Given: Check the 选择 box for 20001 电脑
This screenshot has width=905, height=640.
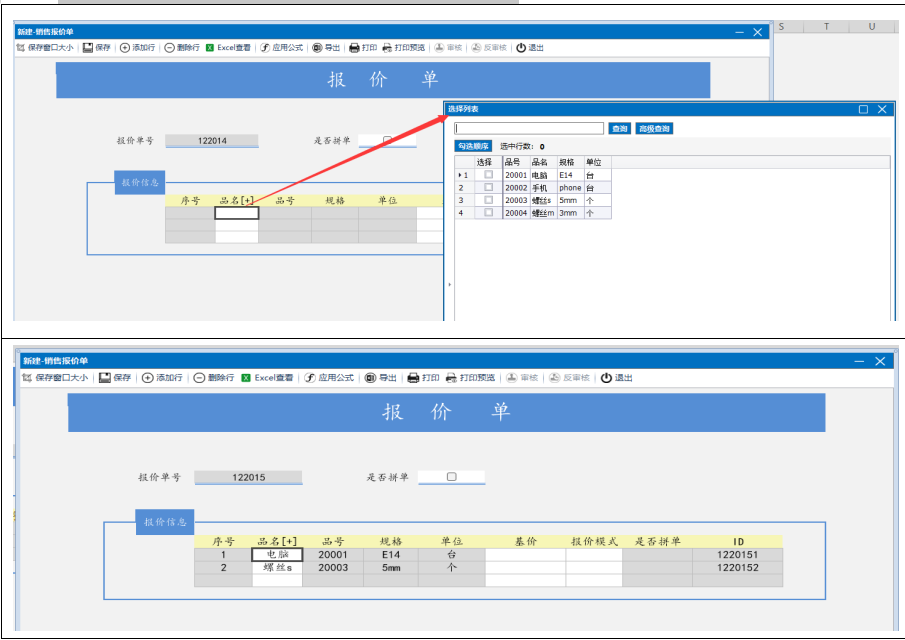Looking at the screenshot, I should tap(488, 175).
